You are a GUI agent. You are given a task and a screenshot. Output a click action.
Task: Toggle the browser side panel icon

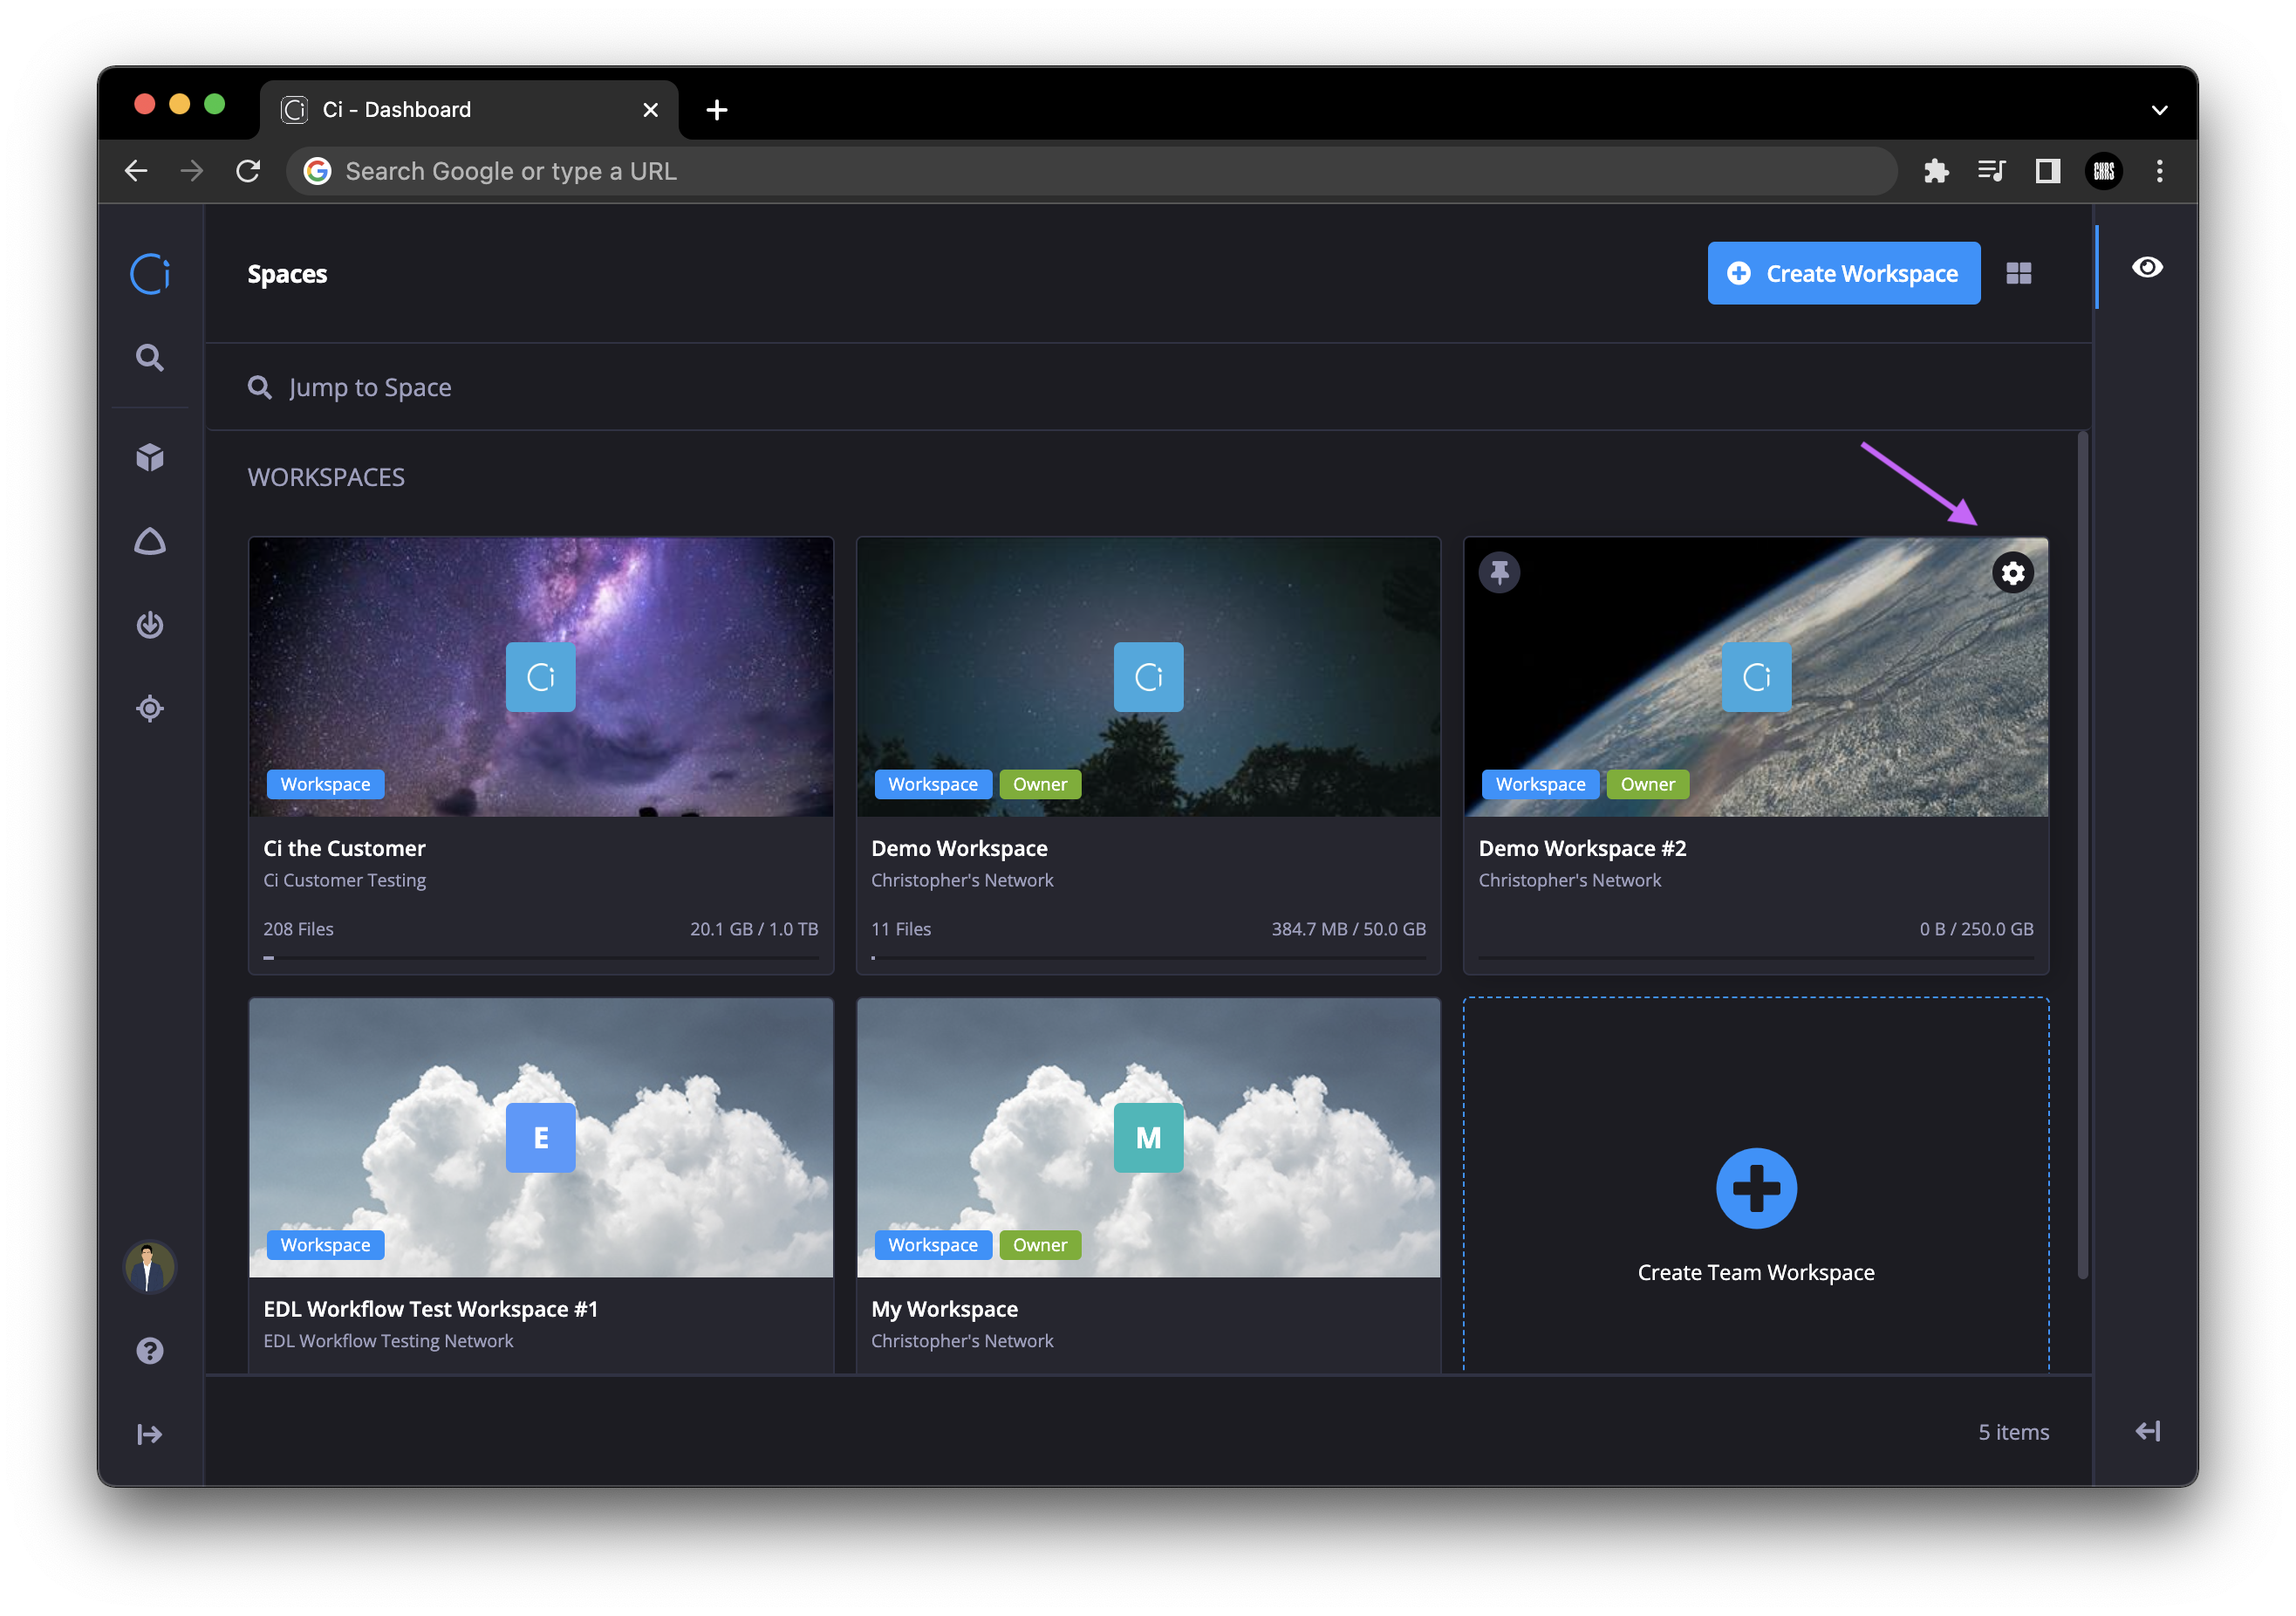(x=2047, y=171)
